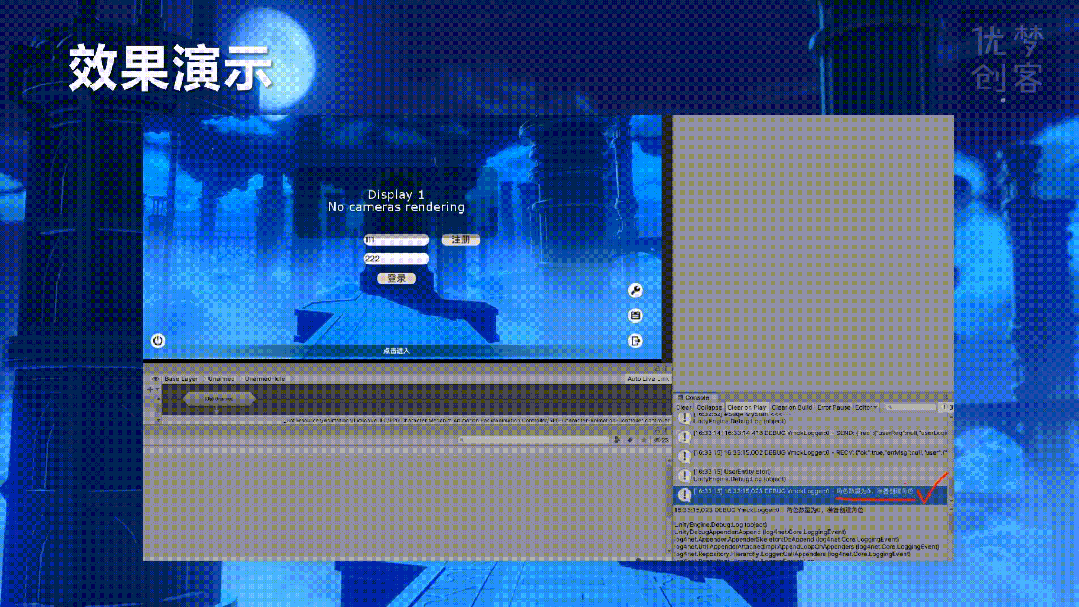Screen dimensions: 1079x607
Task: Click the Console search field
Action: coord(910,407)
